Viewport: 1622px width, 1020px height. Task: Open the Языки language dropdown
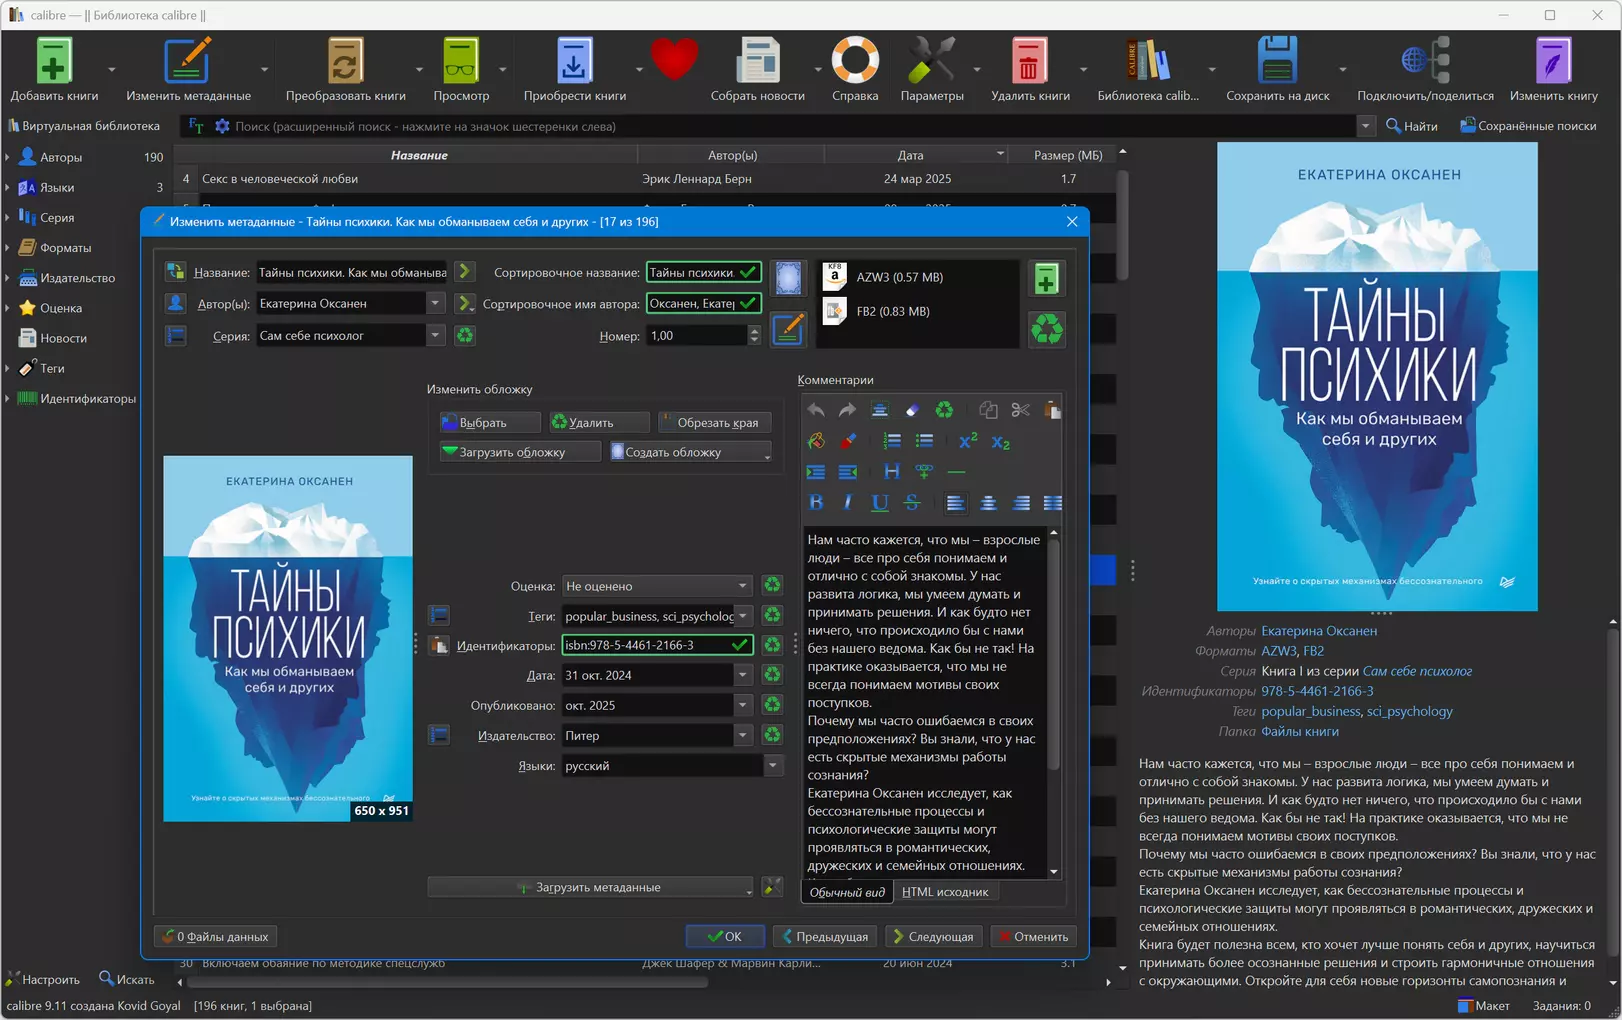773,766
